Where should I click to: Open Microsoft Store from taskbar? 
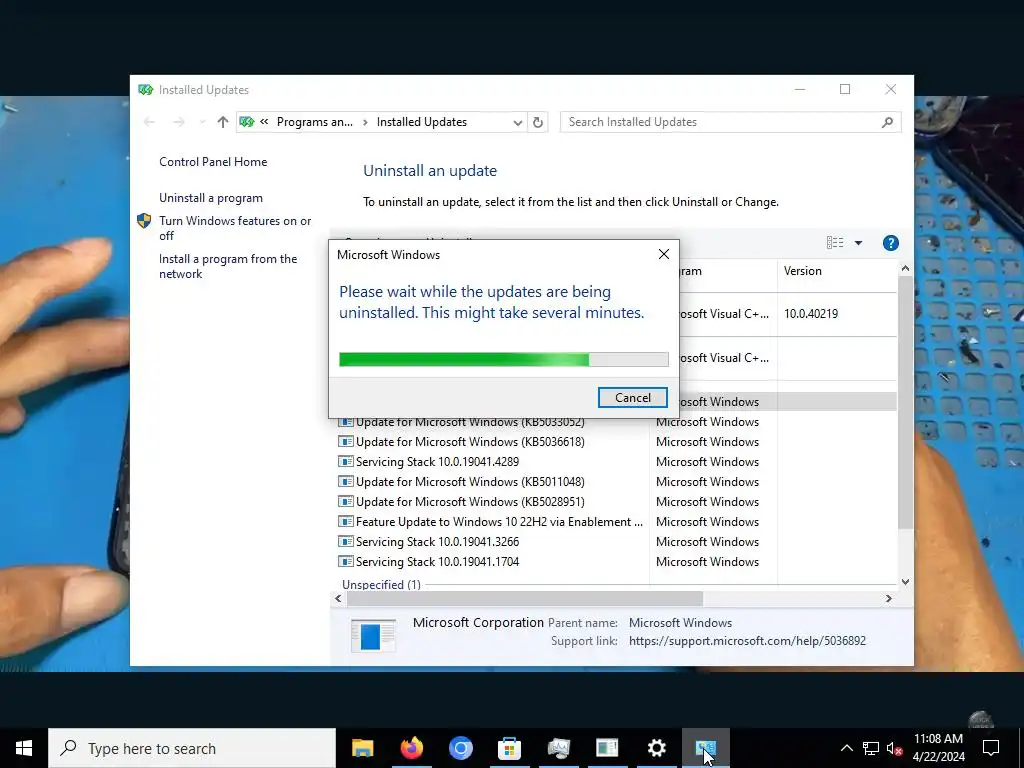tap(509, 748)
